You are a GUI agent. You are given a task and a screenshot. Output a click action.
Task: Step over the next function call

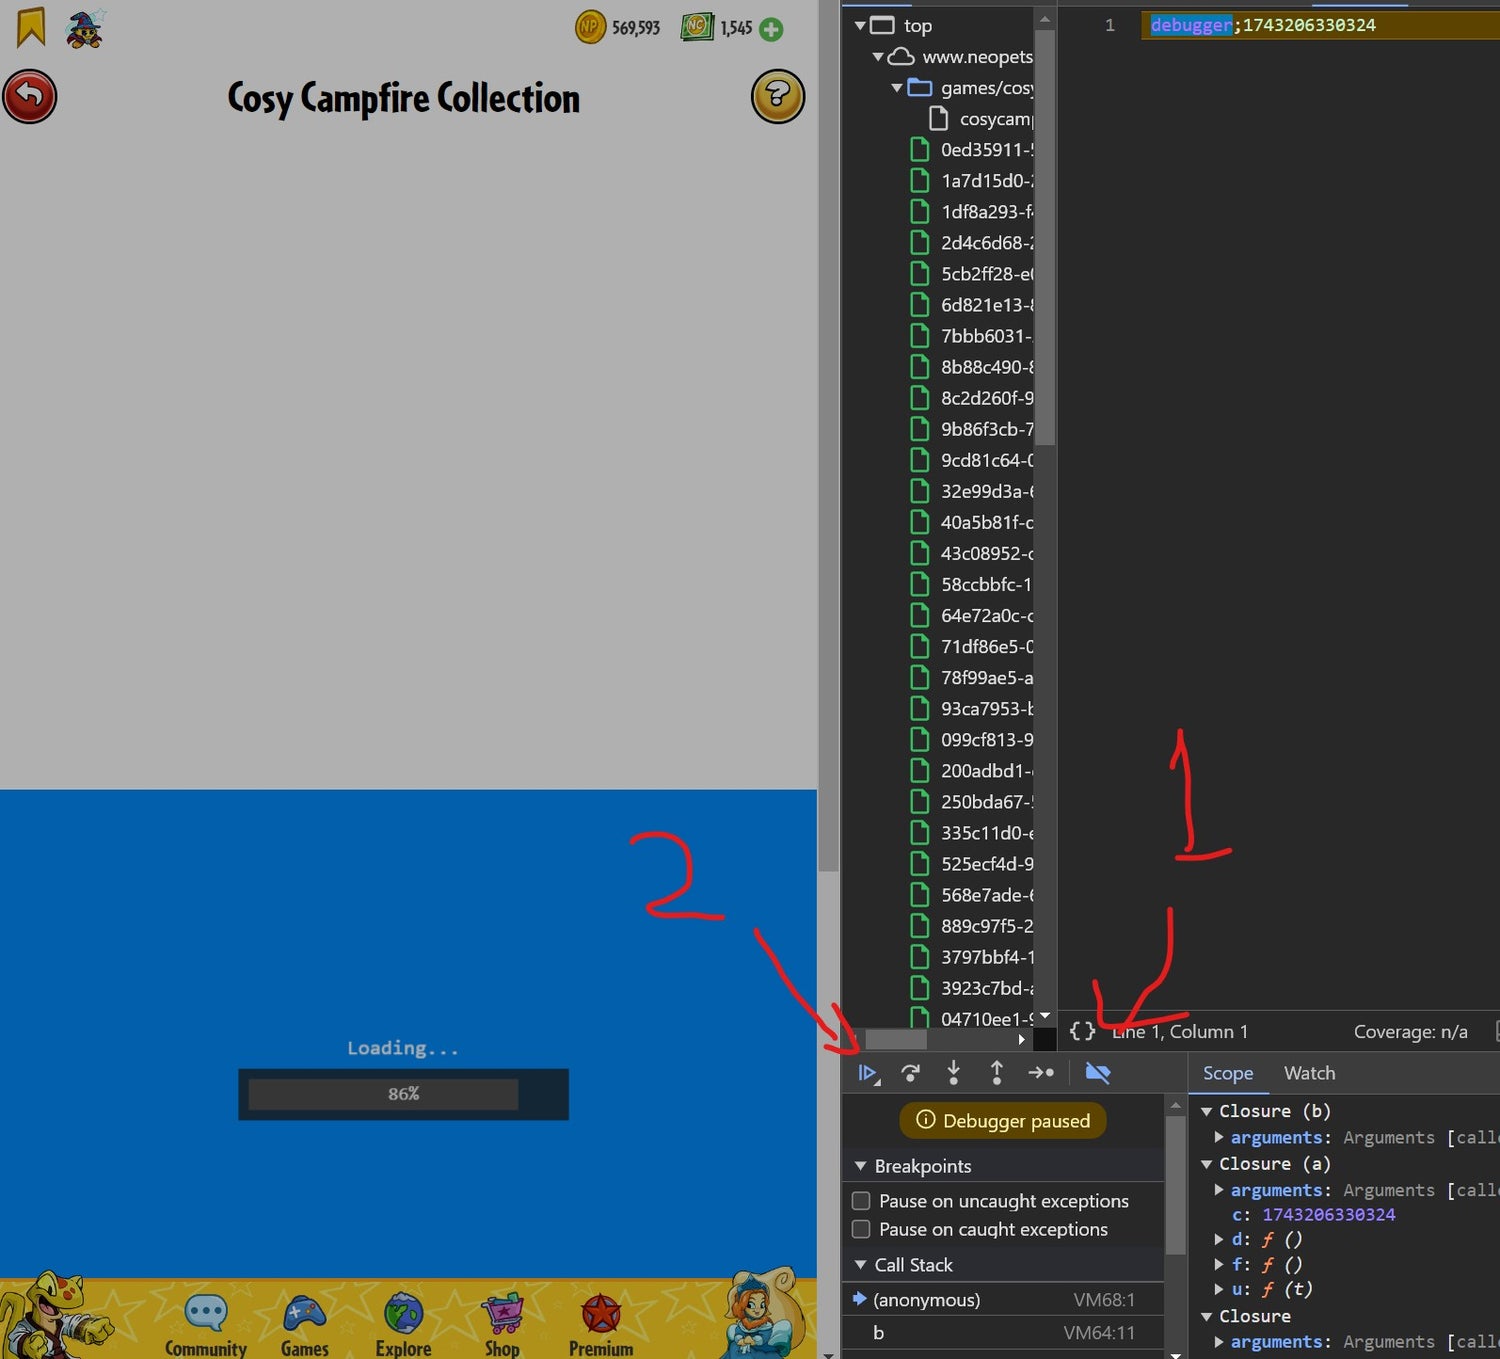tap(910, 1073)
